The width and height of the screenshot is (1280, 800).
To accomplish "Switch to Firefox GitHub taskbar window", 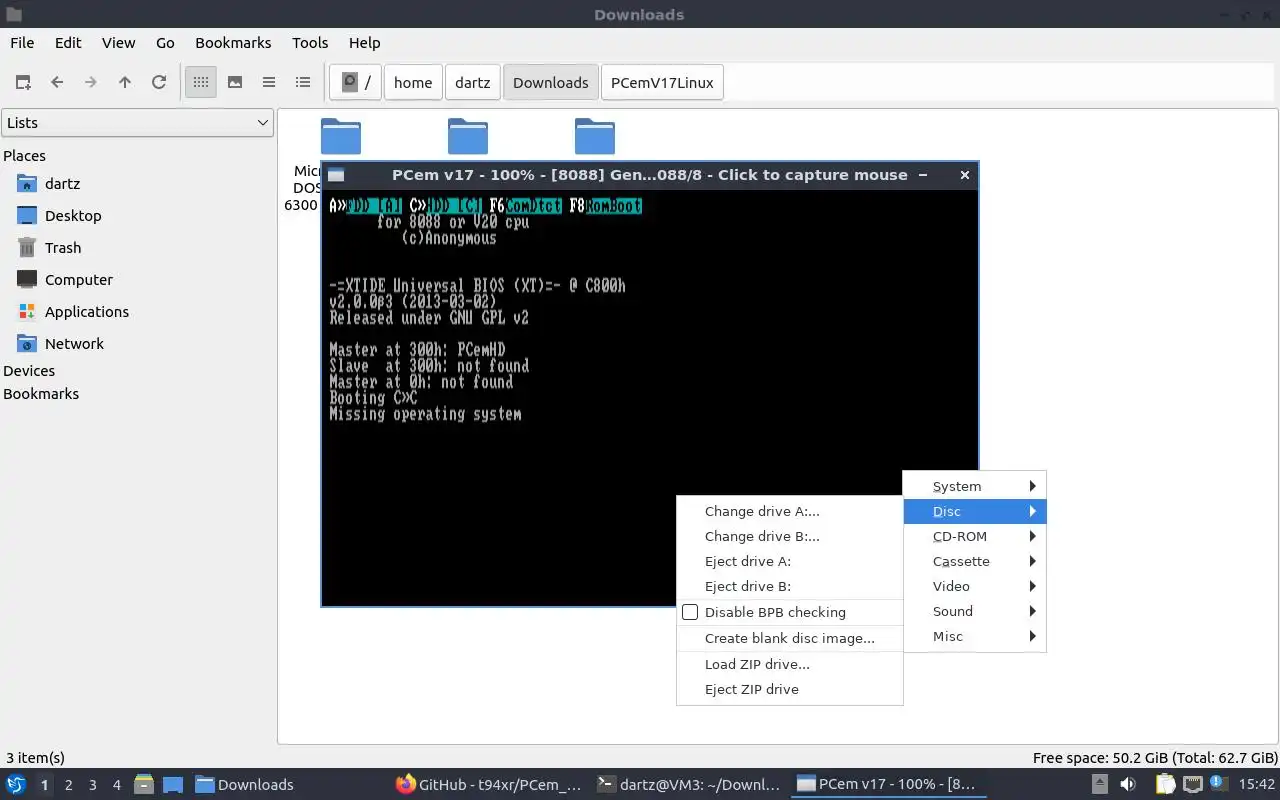I will pos(488,784).
